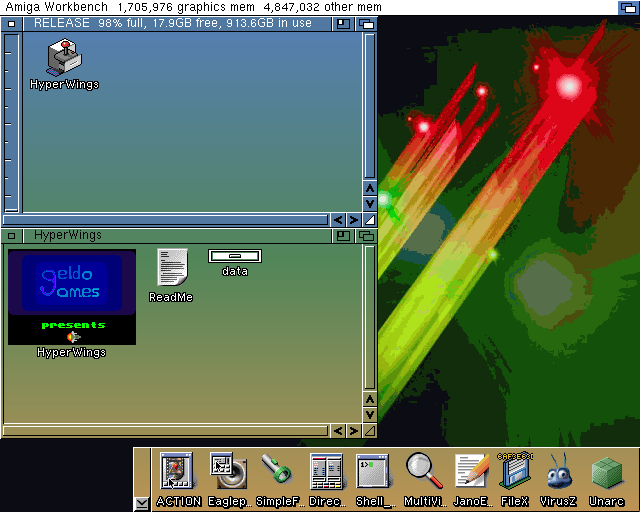Screen dimensions: 640x512
Task: Click the left arrow in RELEASE window
Action: 338,220
